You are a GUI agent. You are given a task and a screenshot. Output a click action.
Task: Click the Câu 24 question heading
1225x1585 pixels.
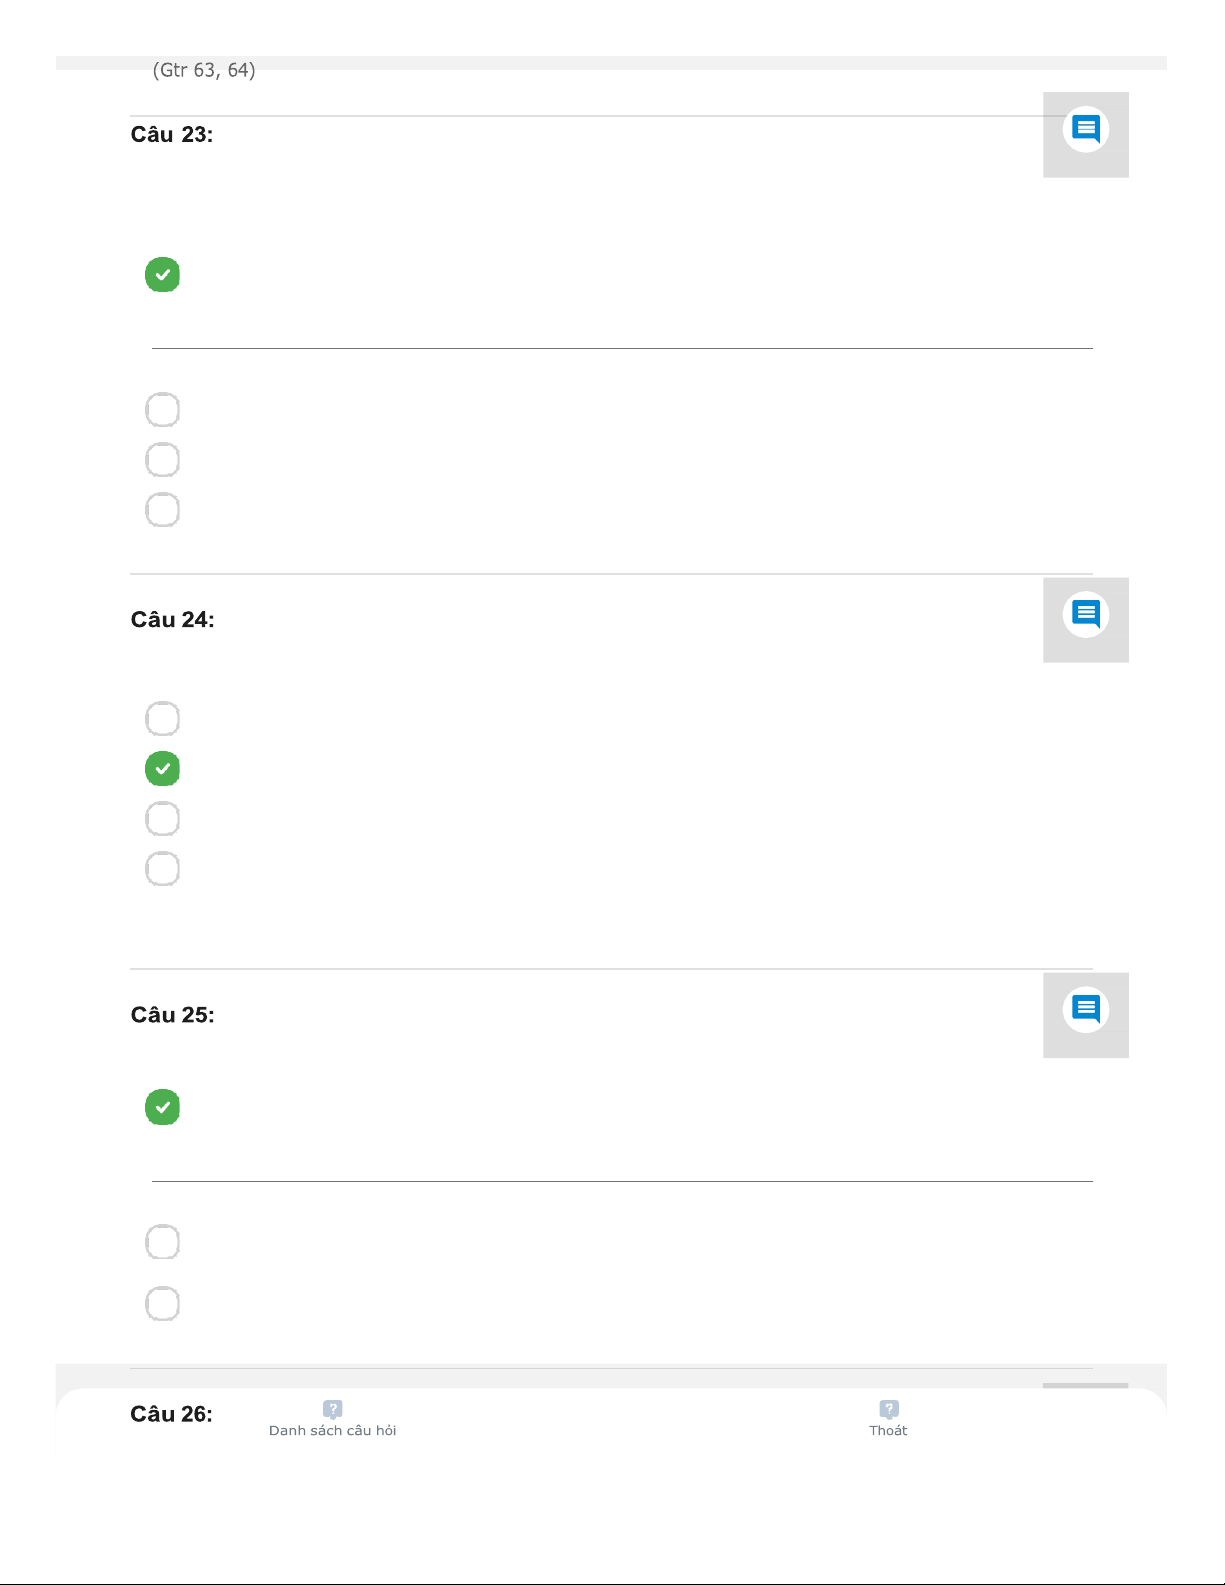172,620
